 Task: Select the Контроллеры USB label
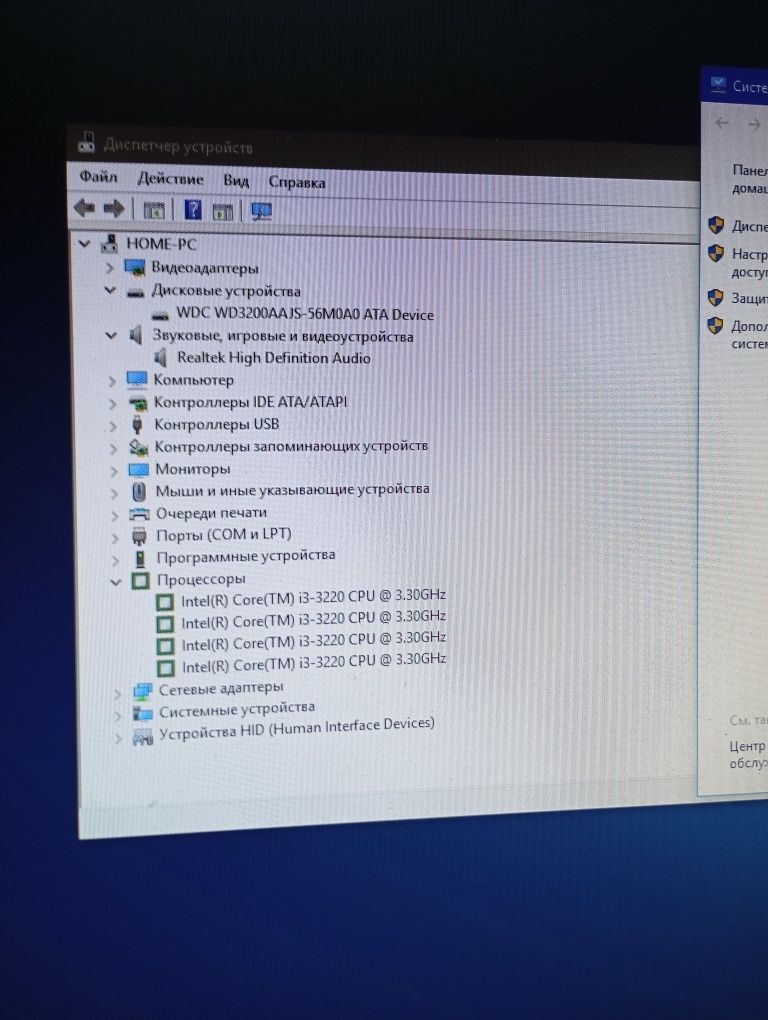217,424
